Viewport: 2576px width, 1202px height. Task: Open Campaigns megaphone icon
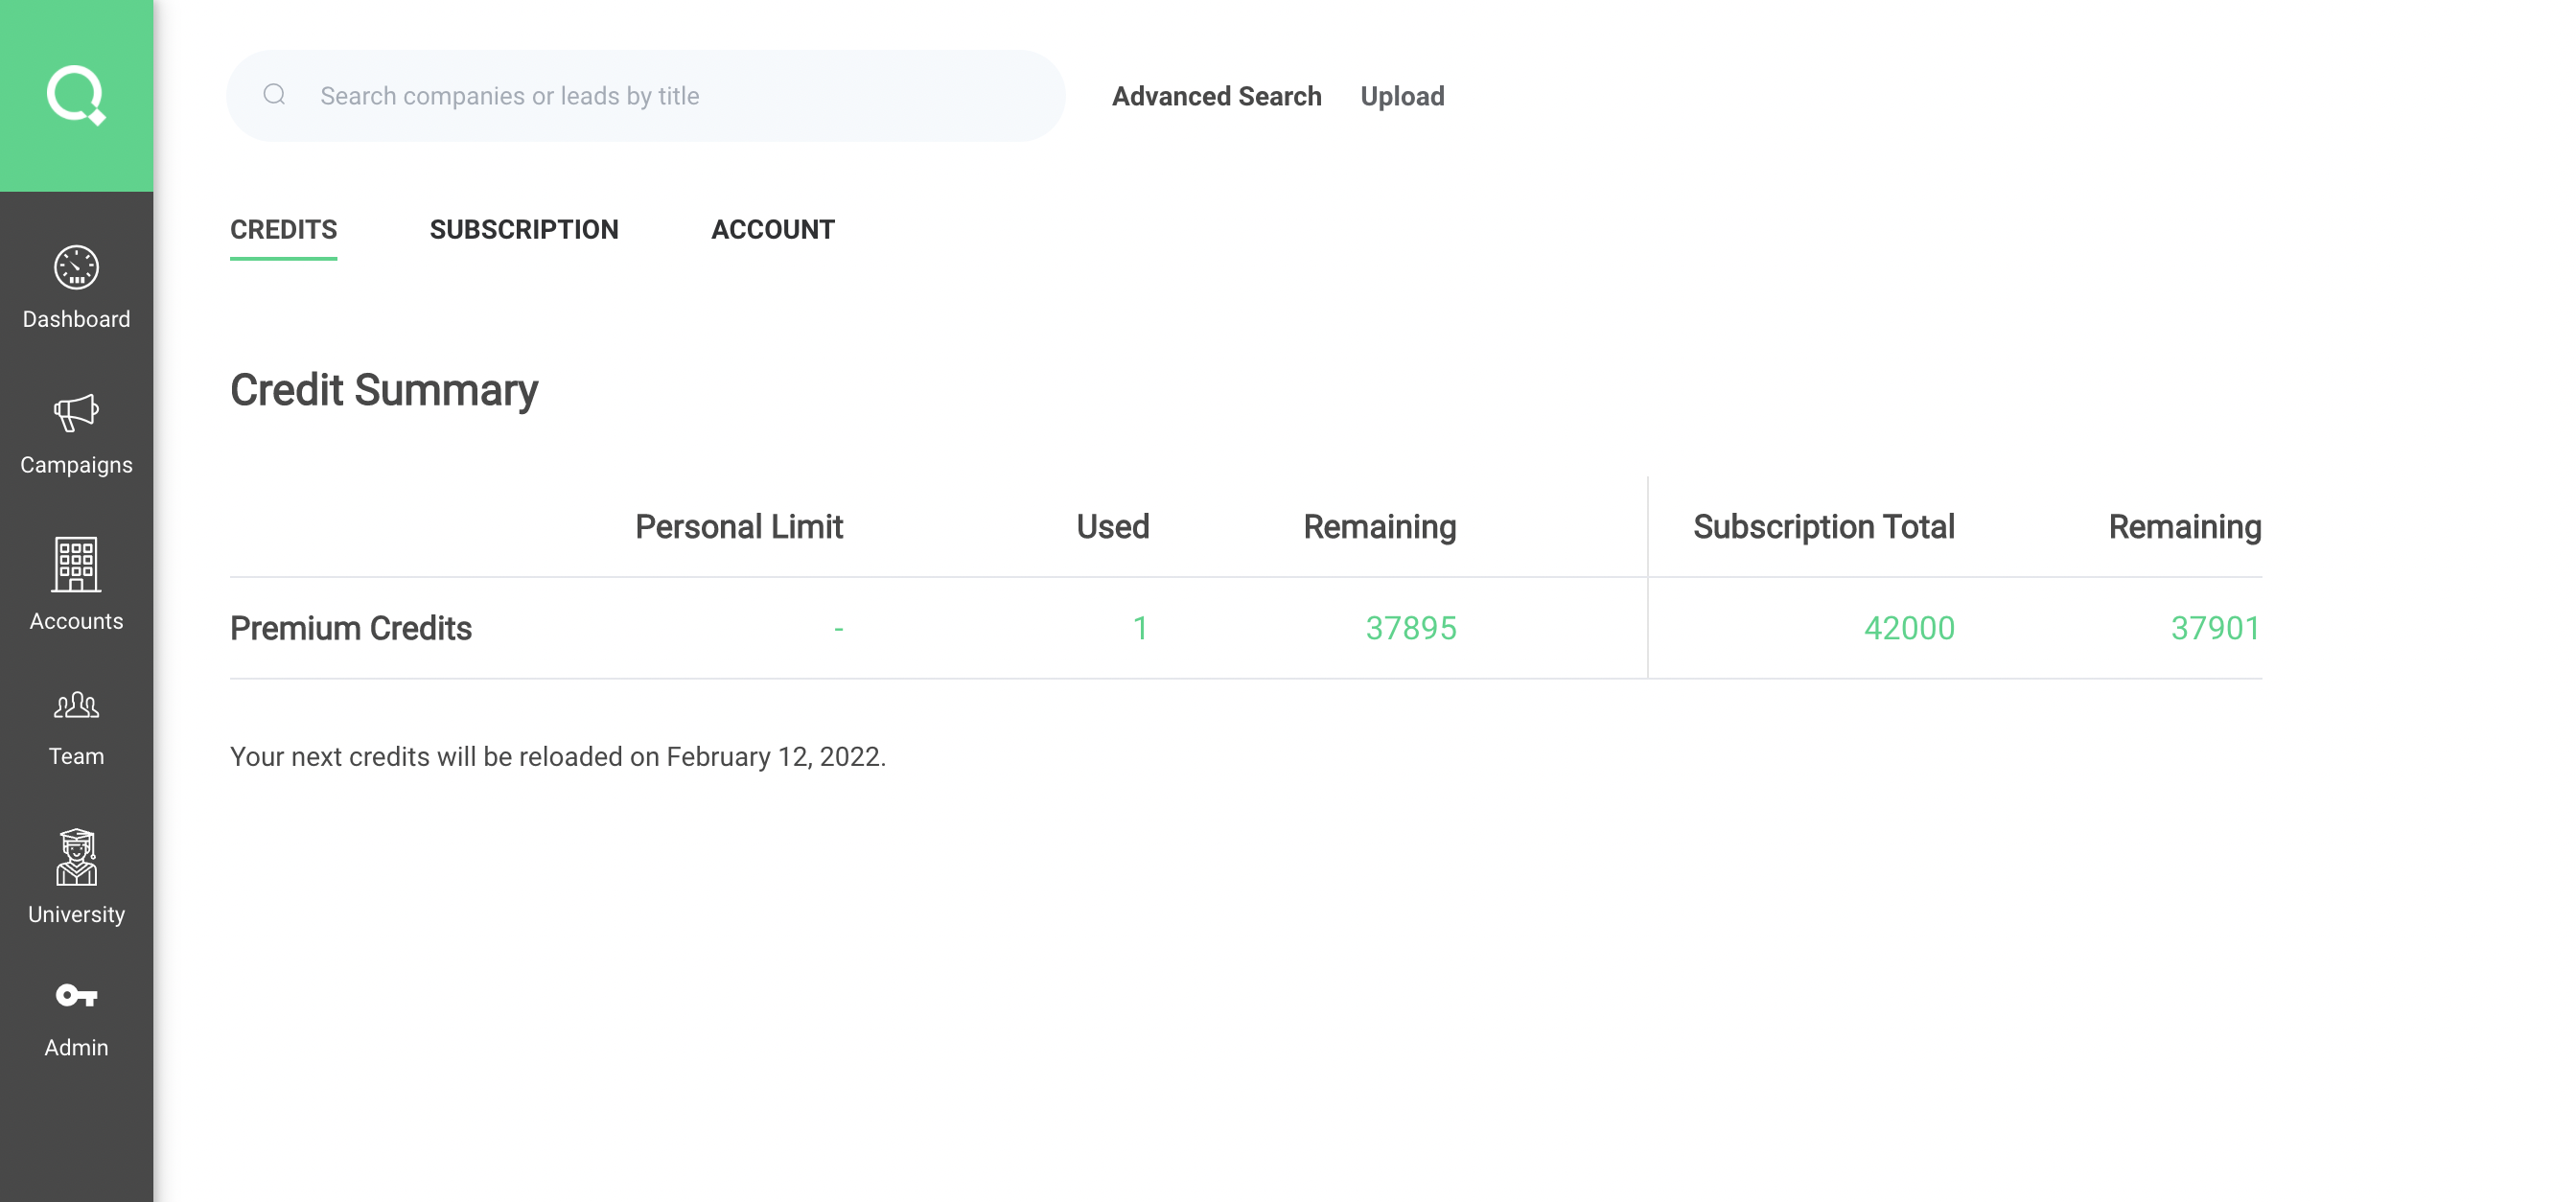click(76, 412)
